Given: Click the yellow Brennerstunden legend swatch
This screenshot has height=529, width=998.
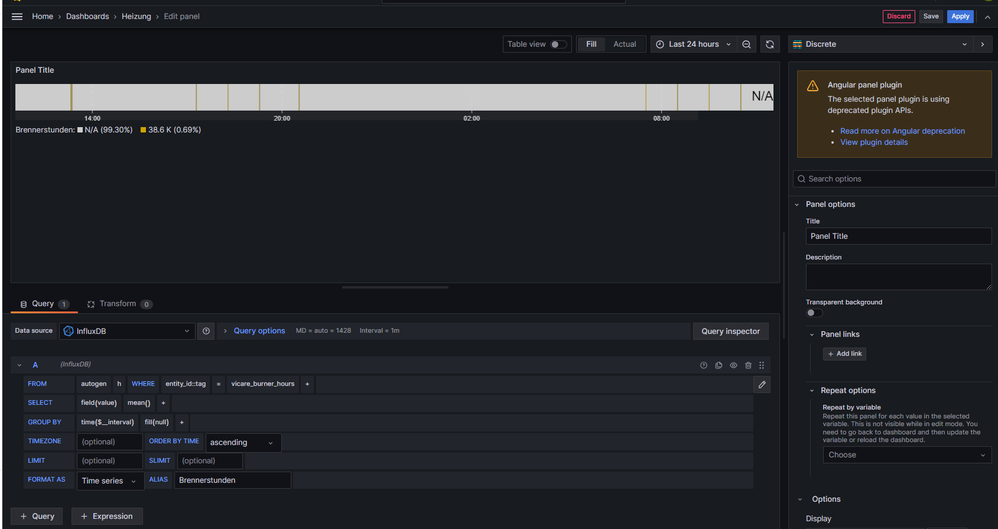Looking at the screenshot, I should click(143, 130).
